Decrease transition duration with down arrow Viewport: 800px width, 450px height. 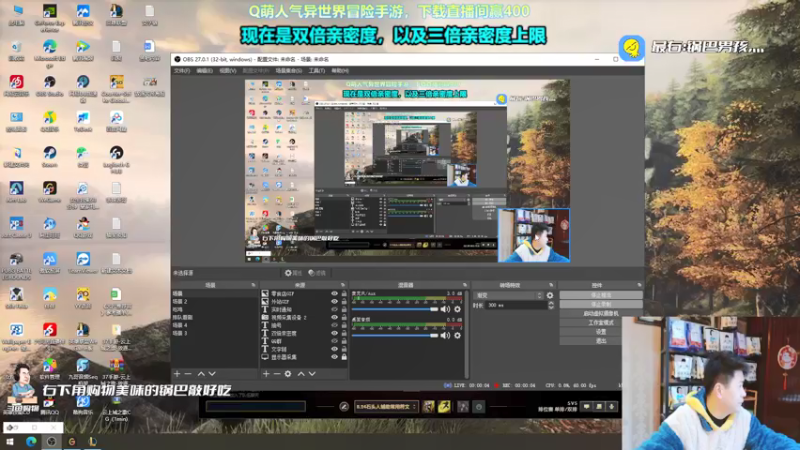coord(551,307)
